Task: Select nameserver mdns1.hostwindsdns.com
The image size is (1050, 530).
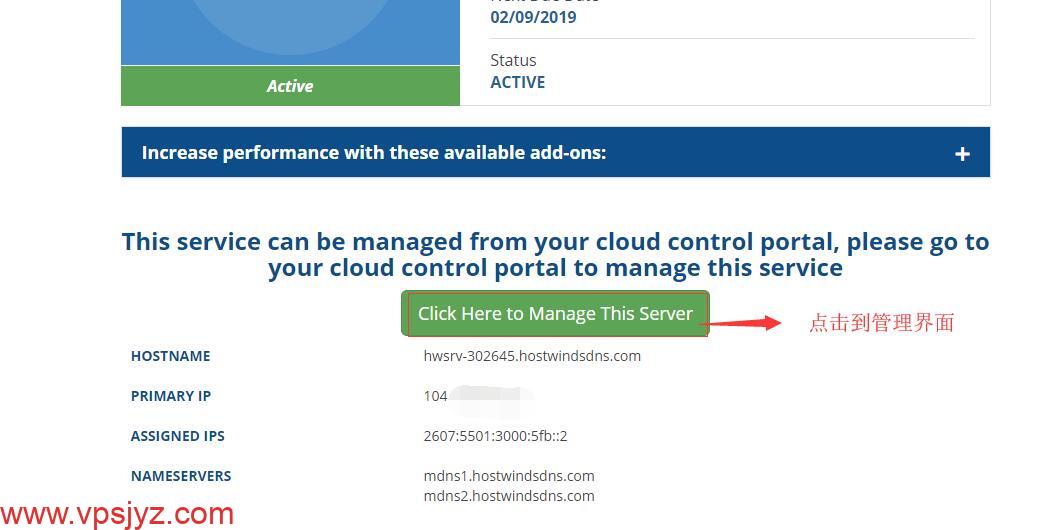Action: (x=509, y=476)
